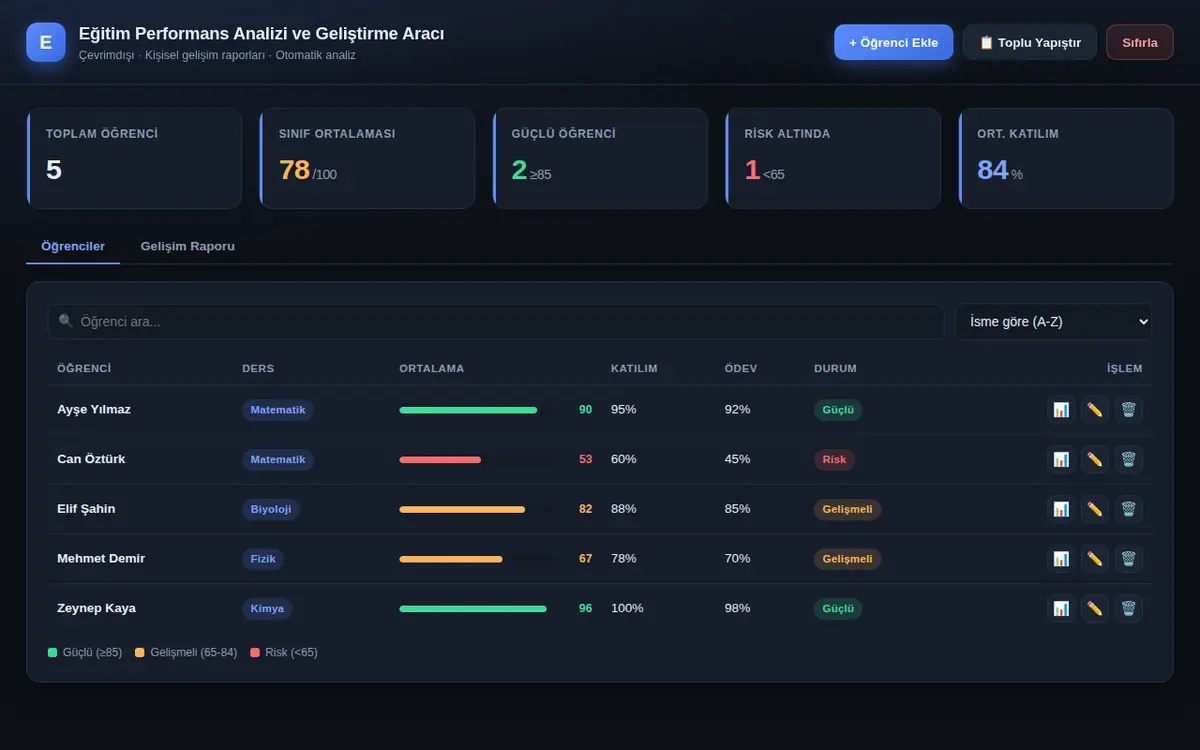Edit Zeynep Kaya using the pencil icon
Screen dimensions: 1200x750
pyautogui.click(x=1095, y=608)
